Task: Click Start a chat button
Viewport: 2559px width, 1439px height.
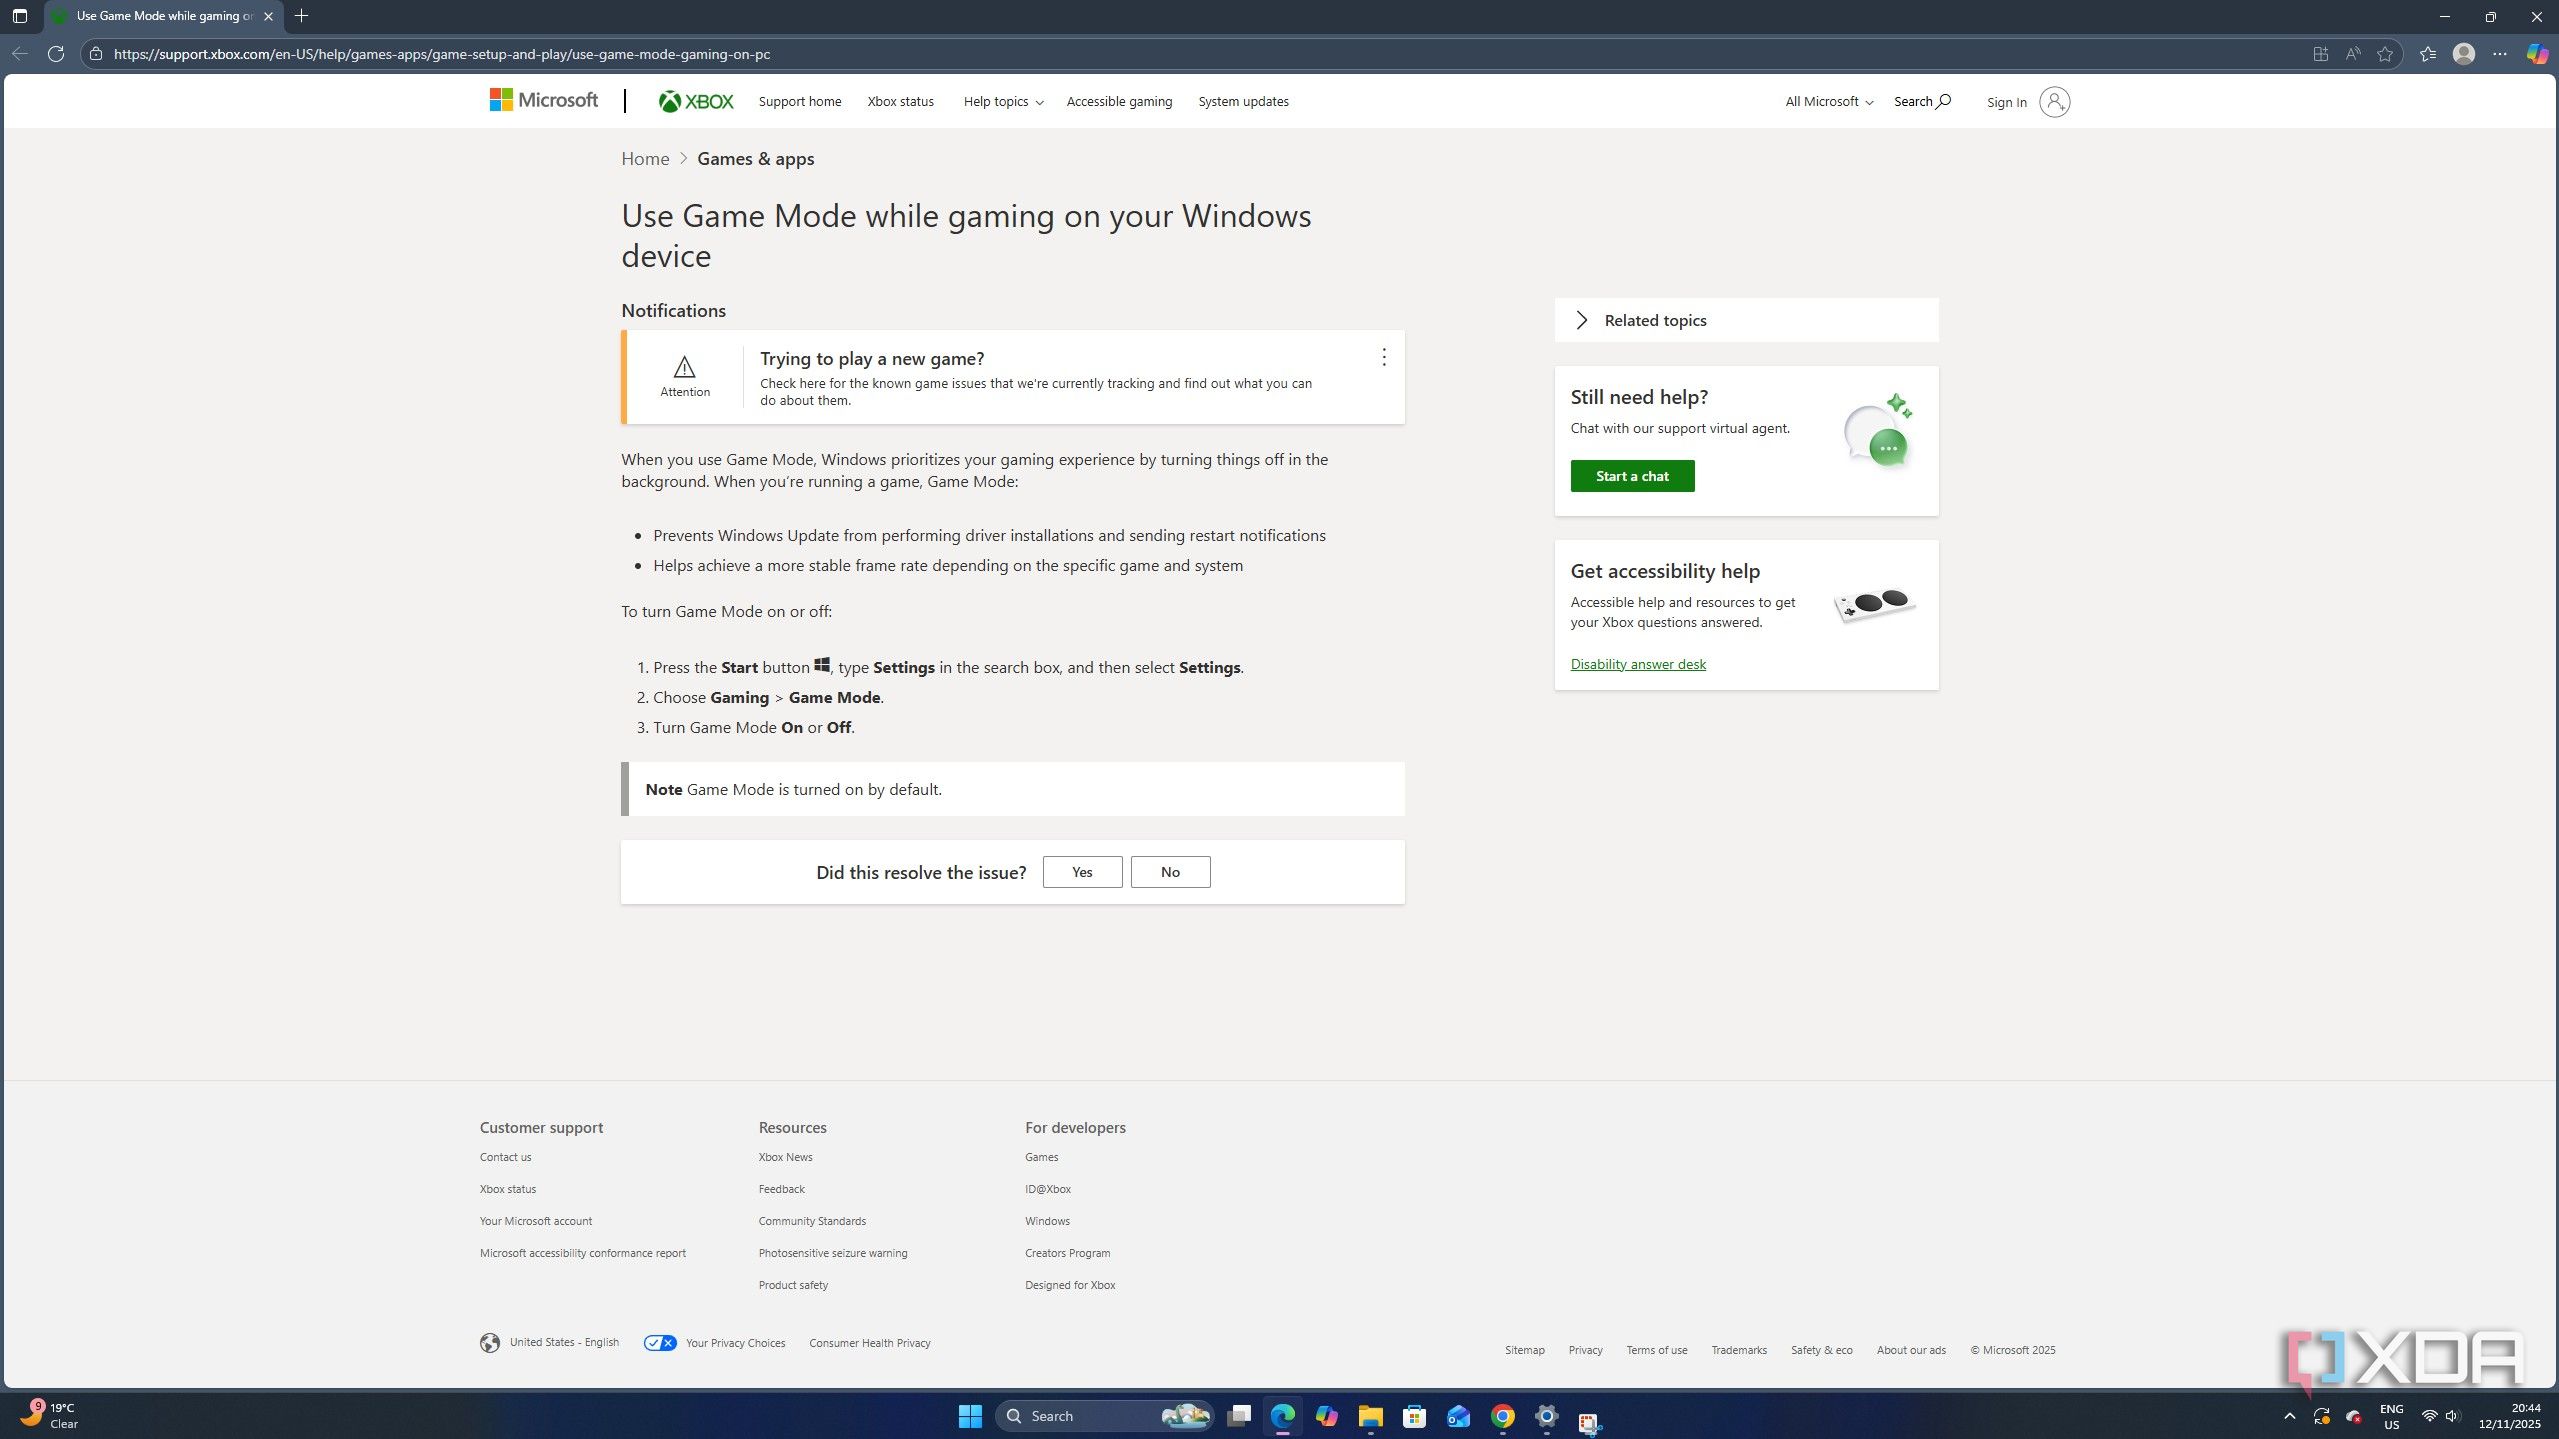Action: pyautogui.click(x=1632, y=476)
